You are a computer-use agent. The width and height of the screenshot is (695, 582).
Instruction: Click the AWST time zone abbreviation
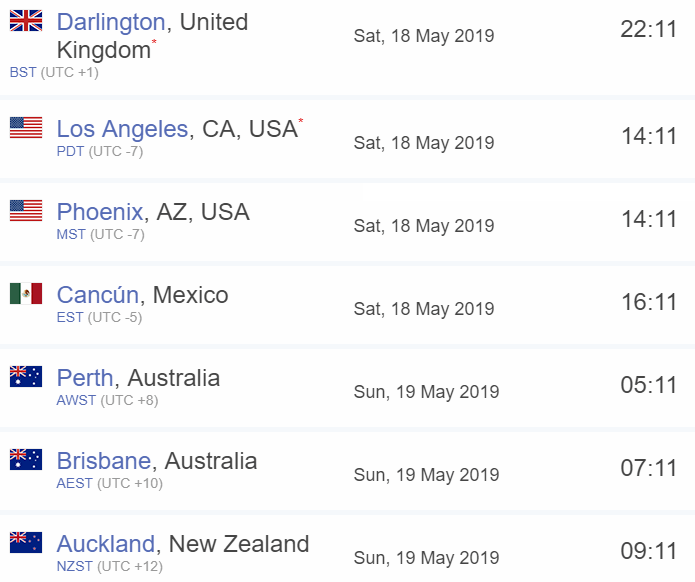pos(76,400)
